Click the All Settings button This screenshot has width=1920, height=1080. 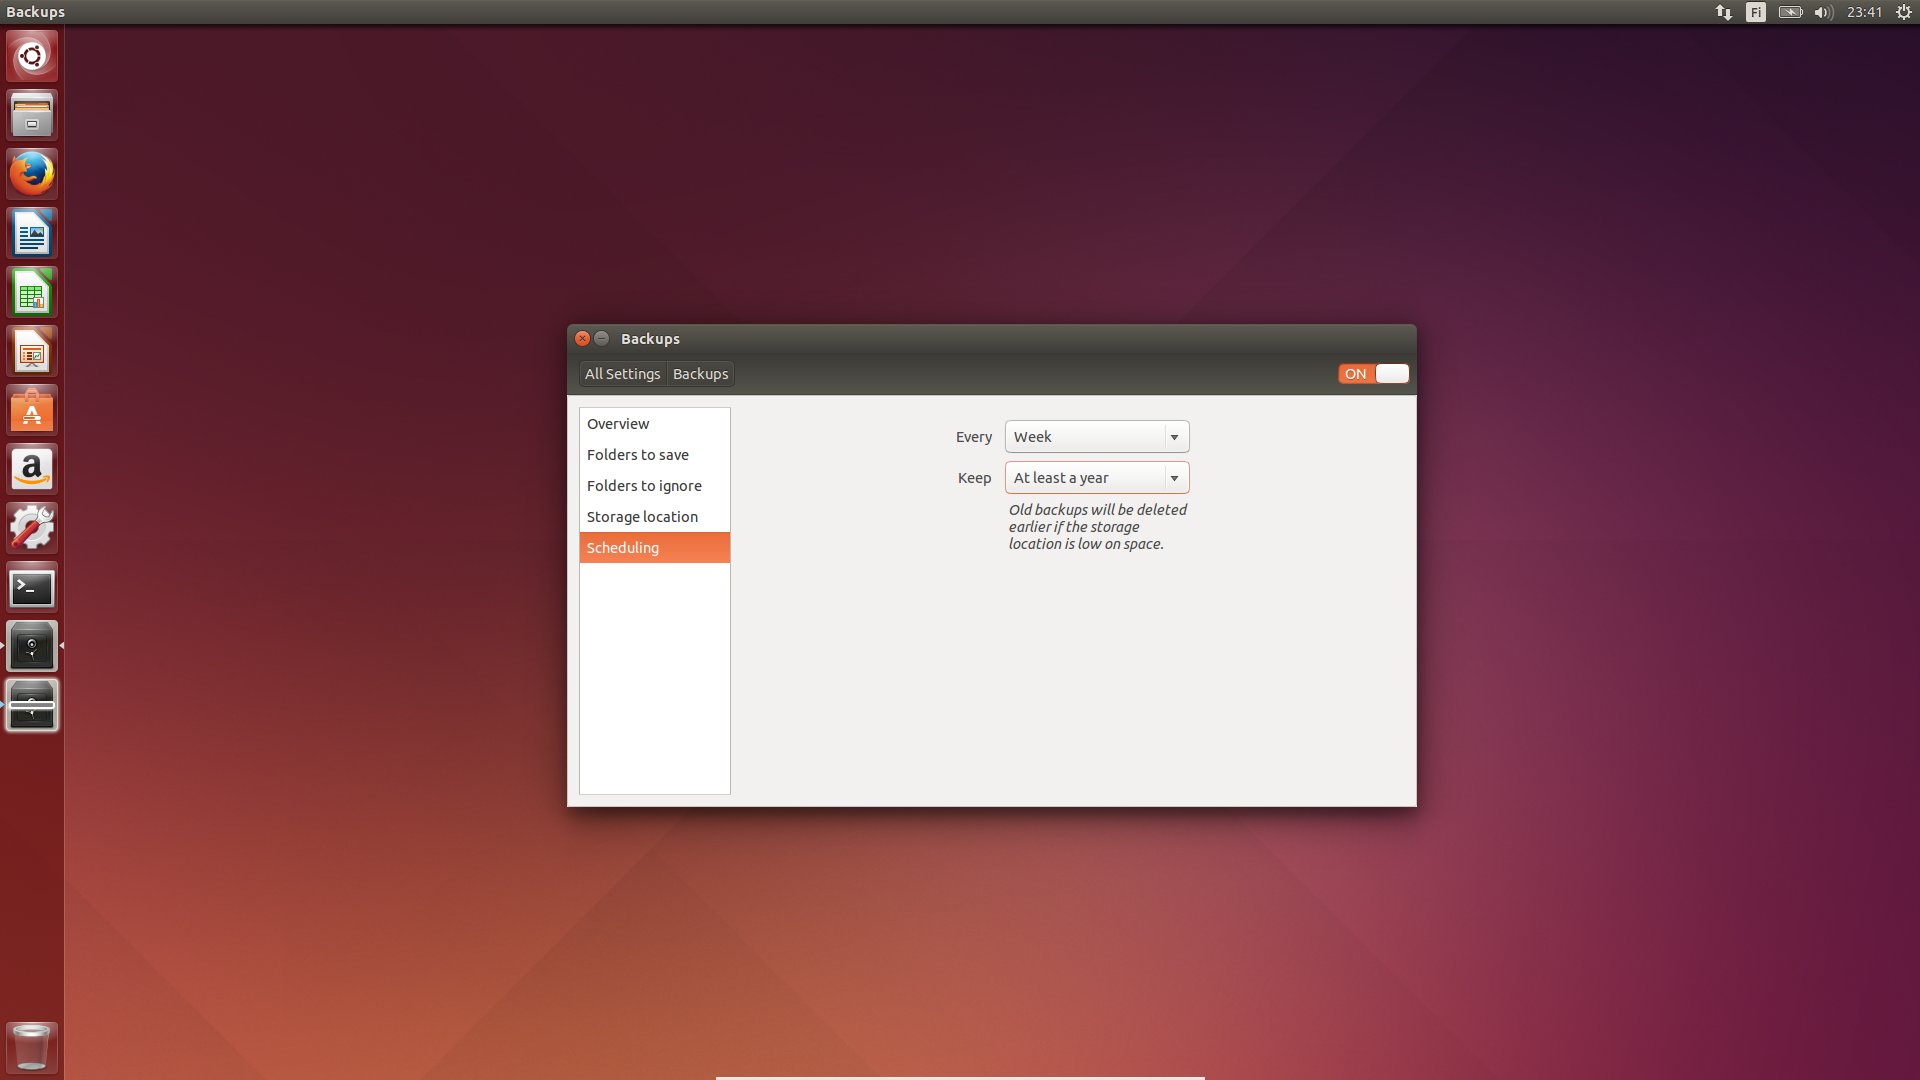(622, 374)
